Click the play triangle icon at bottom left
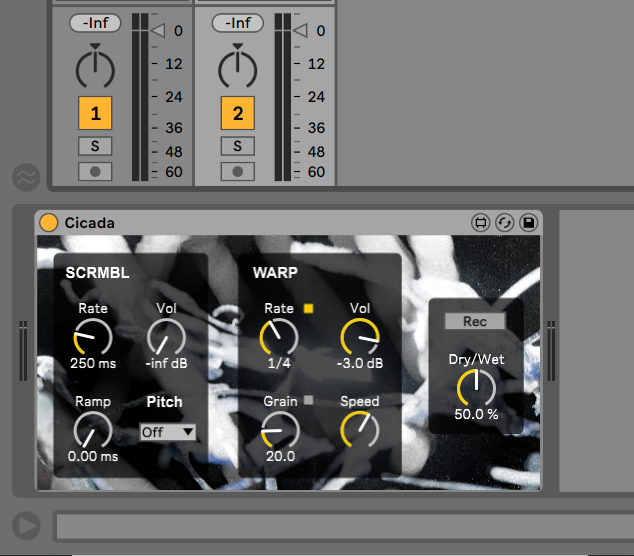The height and width of the screenshot is (556, 634). pyautogui.click(x=25, y=525)
